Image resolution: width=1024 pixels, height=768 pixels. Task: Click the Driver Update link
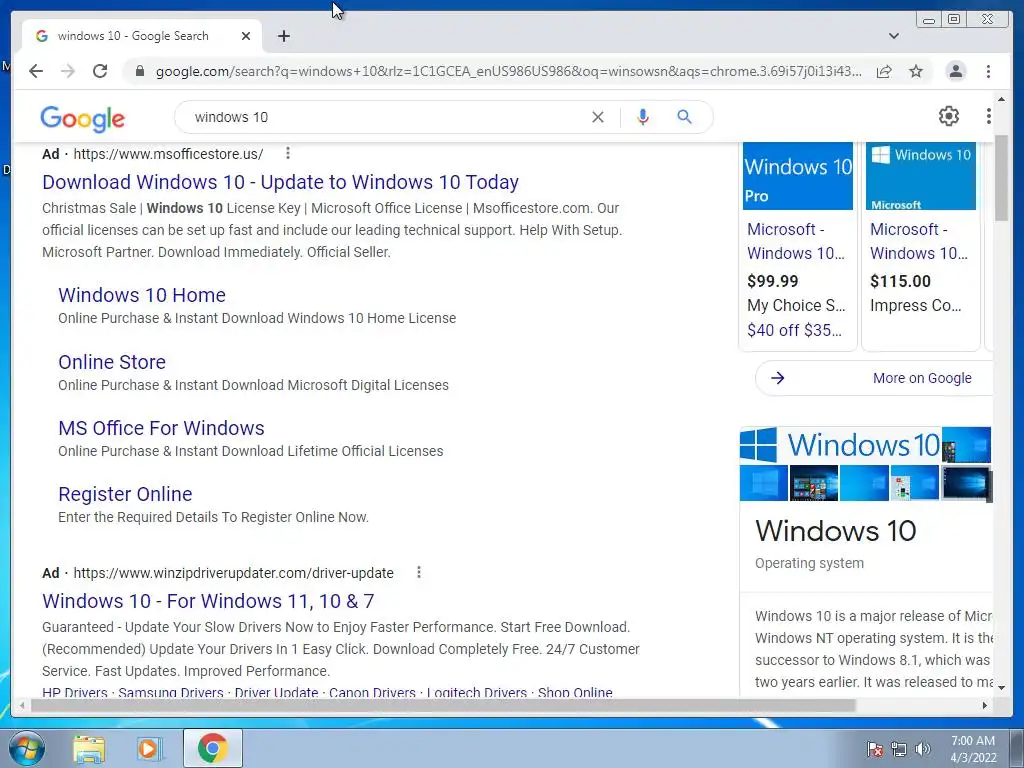point(276,692)
